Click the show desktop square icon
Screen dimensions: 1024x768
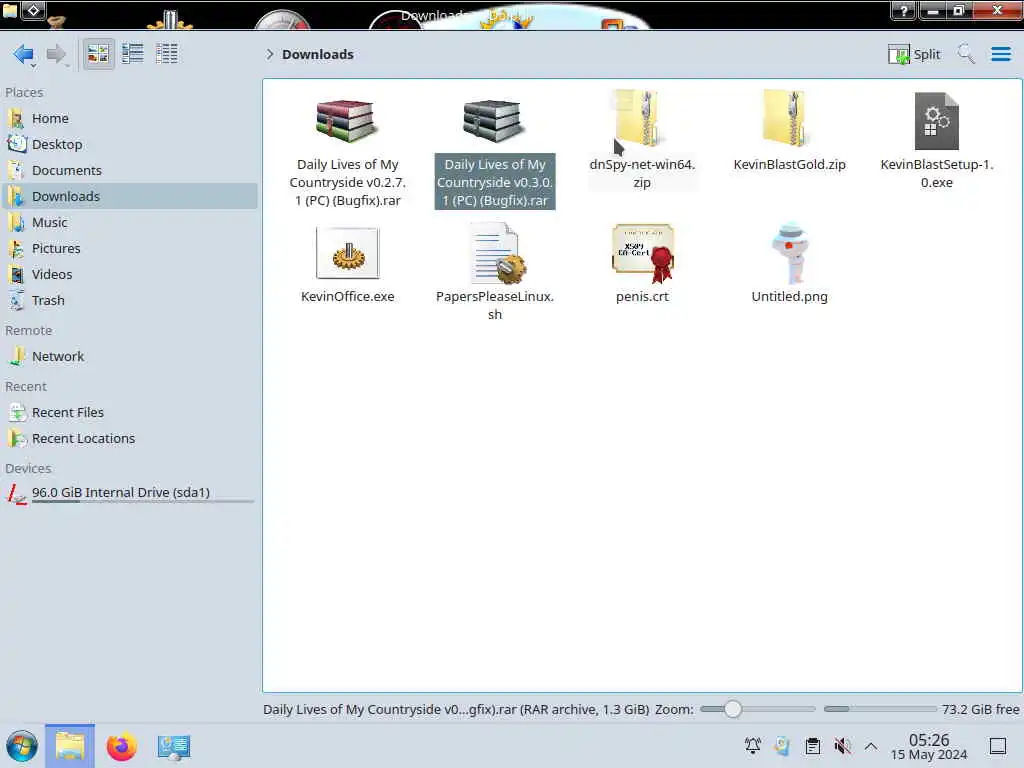[998, 746]
